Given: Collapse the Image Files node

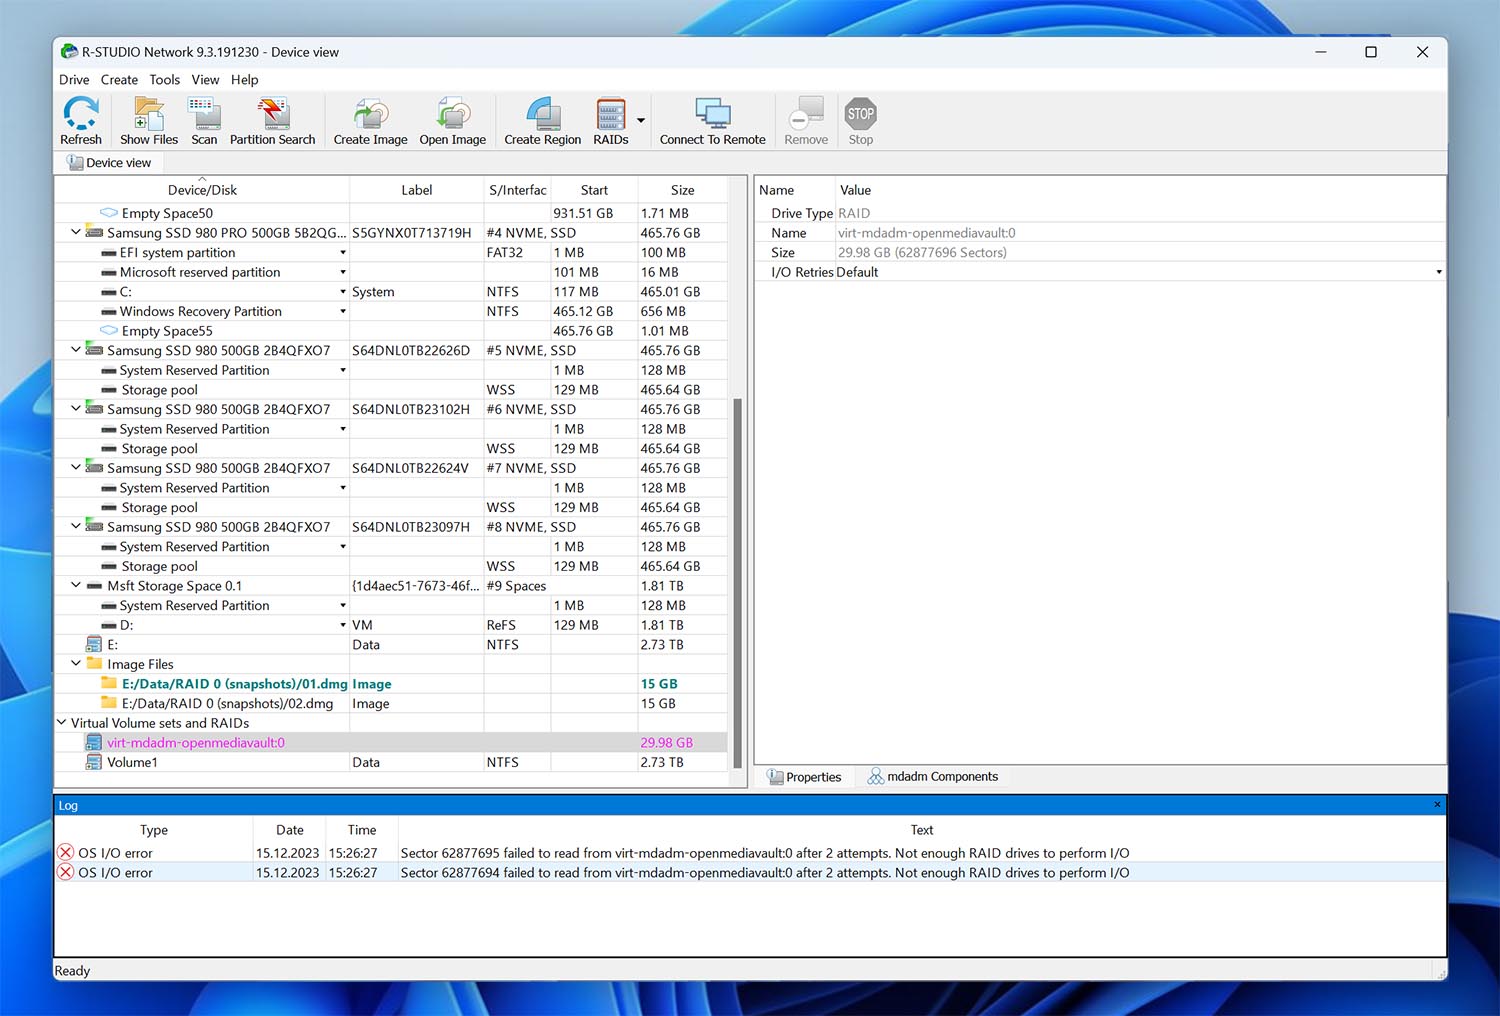Looking at the screenshot, I should tap(76, 664).
